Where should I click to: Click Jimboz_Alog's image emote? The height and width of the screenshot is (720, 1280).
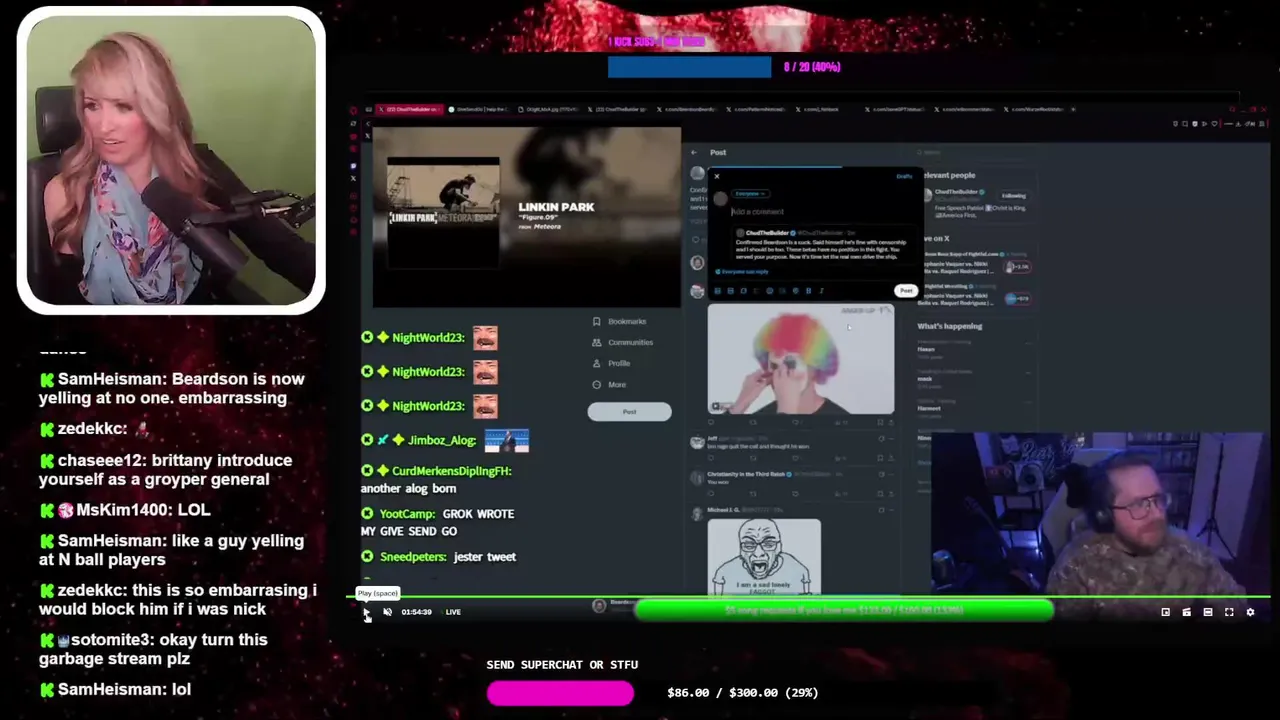point(506,440)
